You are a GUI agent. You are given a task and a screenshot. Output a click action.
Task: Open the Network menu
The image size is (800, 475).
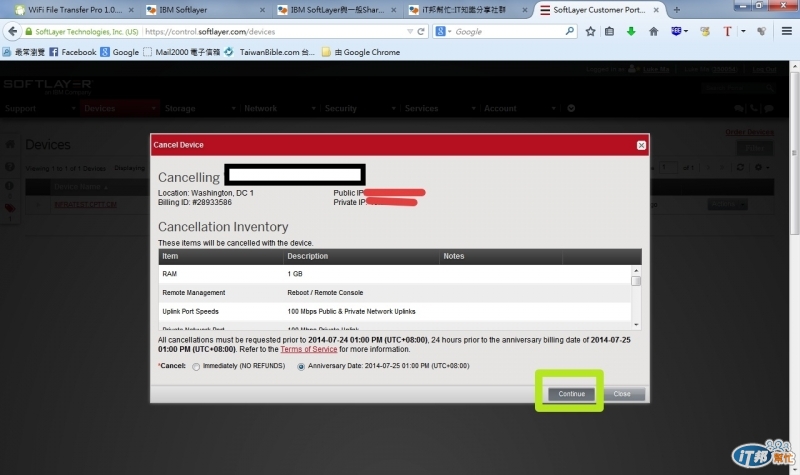(280, 108)
